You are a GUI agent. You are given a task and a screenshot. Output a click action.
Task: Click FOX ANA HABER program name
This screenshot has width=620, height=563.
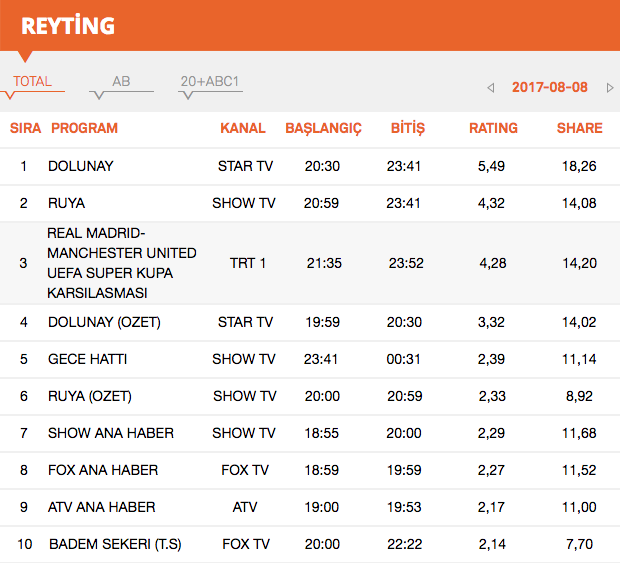103,470
